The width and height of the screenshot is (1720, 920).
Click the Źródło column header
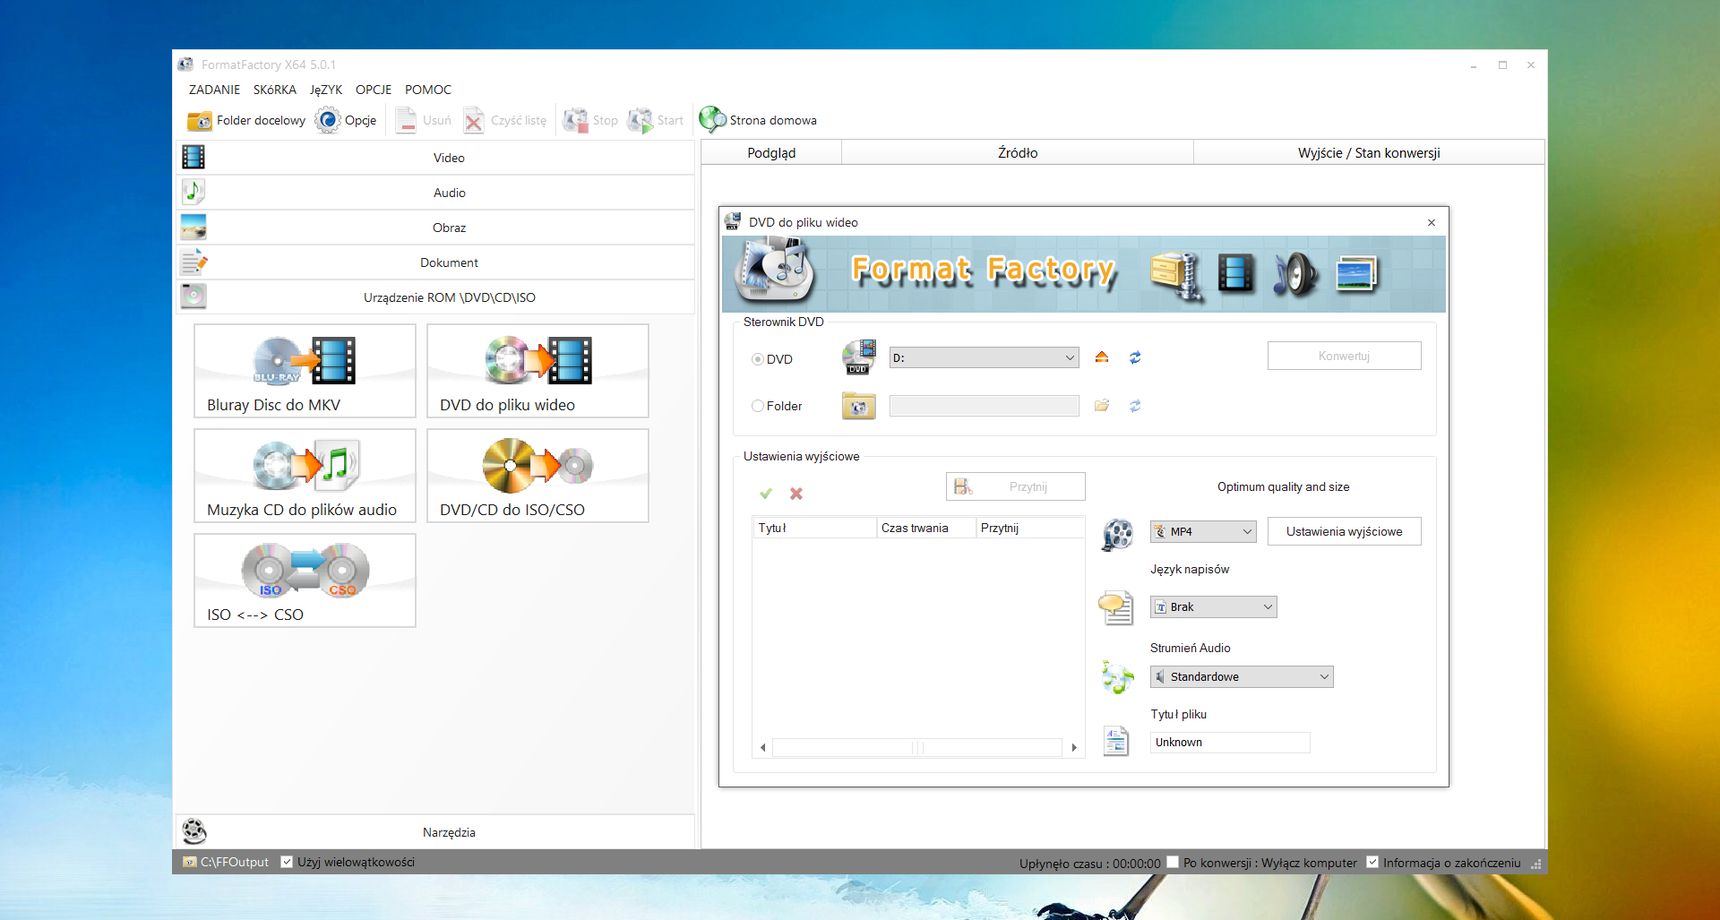(x=1017, y=153)
